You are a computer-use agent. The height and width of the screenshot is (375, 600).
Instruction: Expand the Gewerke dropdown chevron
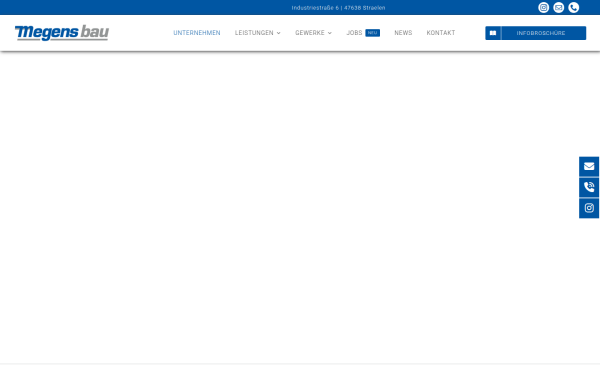329,33
